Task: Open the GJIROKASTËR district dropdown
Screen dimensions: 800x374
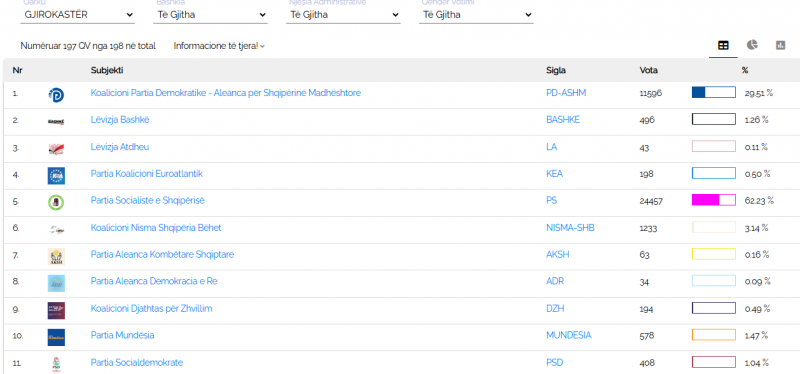Action: [x=78, y=15]
